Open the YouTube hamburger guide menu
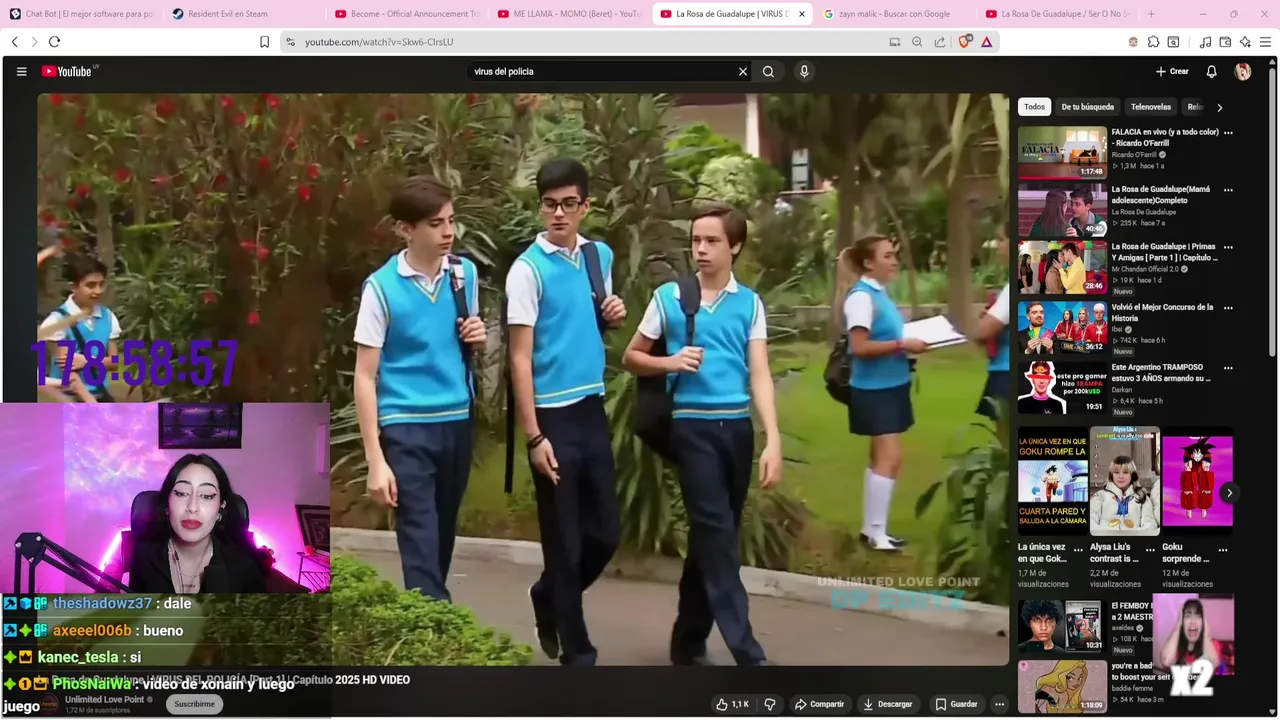Viewport: 1280px width, 720px height. [21, 71]
